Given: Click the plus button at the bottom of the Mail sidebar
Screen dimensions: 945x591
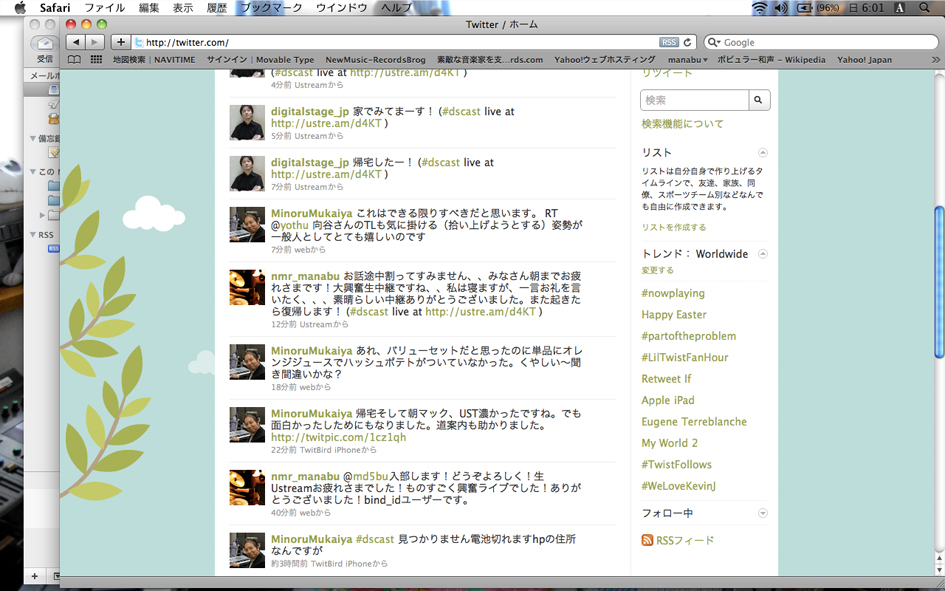Looking at the screenshot, I should 34,576.
